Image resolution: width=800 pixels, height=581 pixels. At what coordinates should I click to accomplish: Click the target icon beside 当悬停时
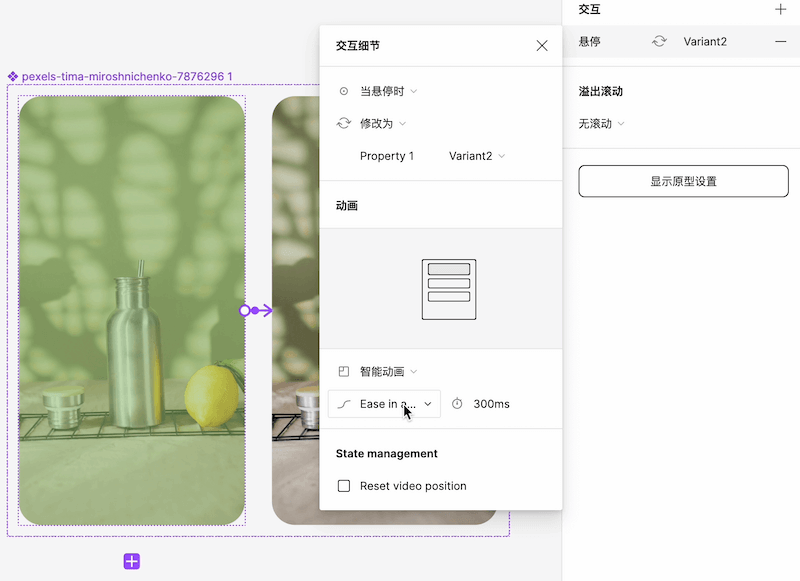344,91
